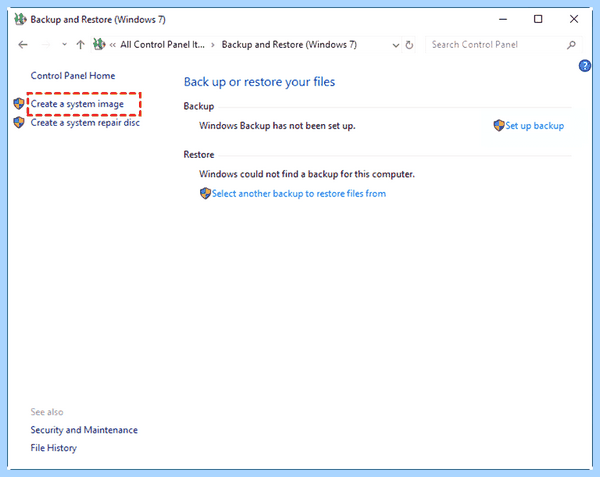
Task: Go to Control Panel Home
Action: (73, 76)
